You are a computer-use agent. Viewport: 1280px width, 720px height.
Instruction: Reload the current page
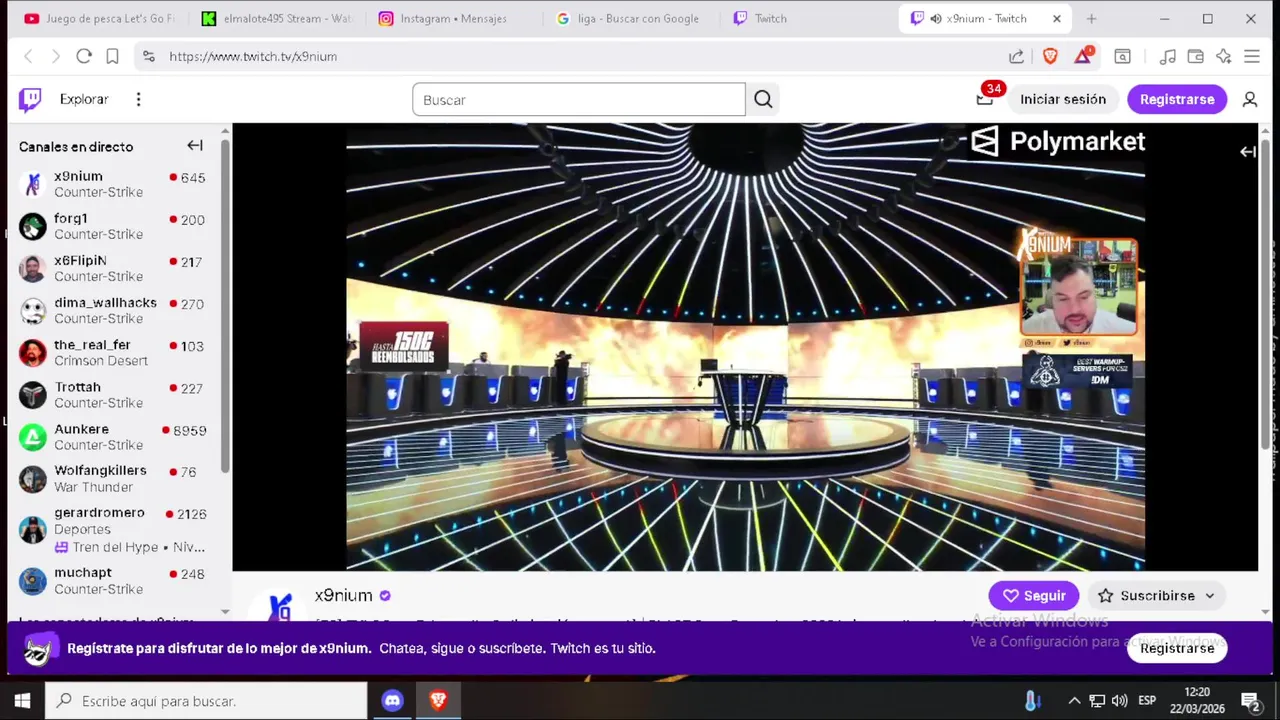tap(84, 56)
